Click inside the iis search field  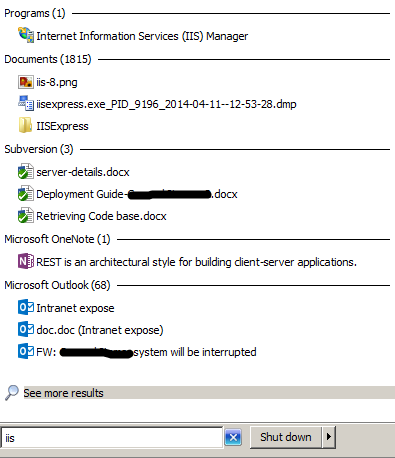tap(112, 438)
